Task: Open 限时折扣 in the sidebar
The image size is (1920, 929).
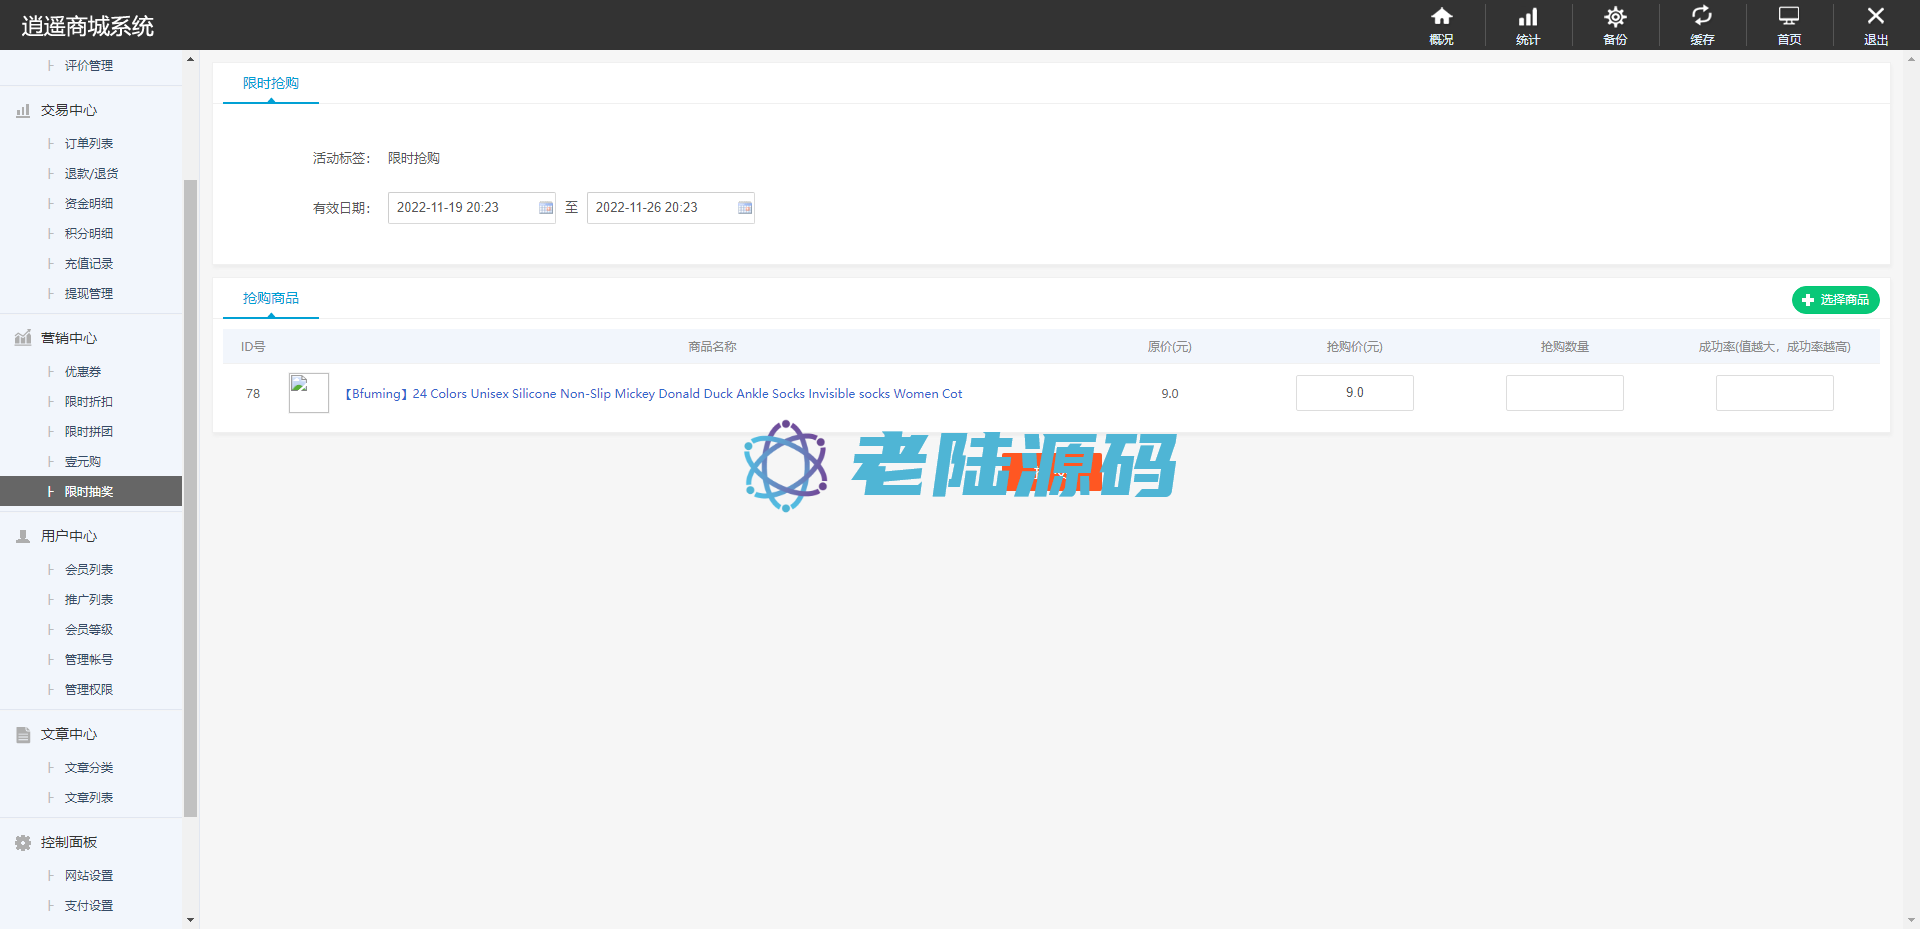Action: (89, 402)
